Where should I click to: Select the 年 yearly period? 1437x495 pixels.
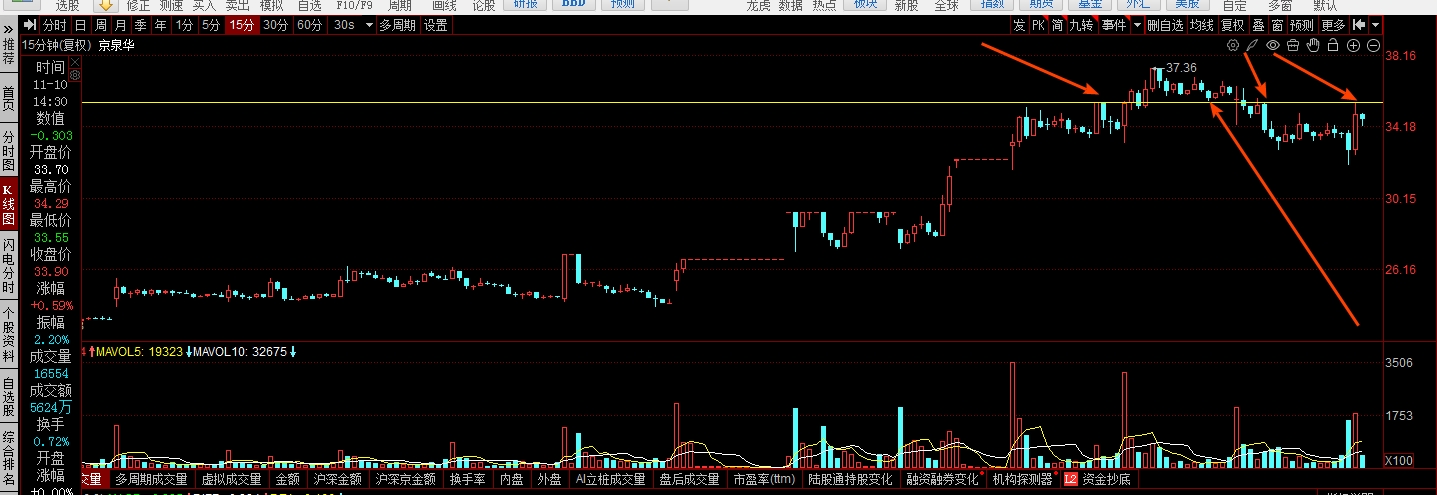[x=160, y=25]
